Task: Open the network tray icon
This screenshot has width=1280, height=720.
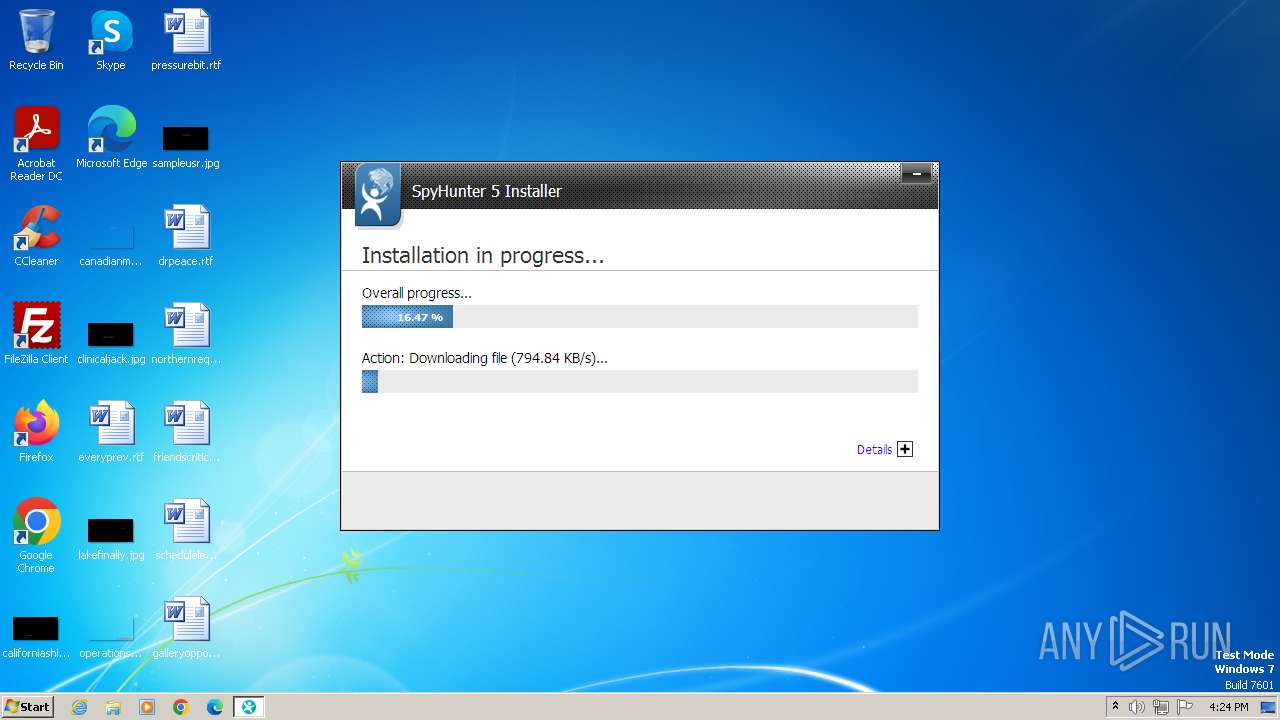Action: (x=1161, y=707)
